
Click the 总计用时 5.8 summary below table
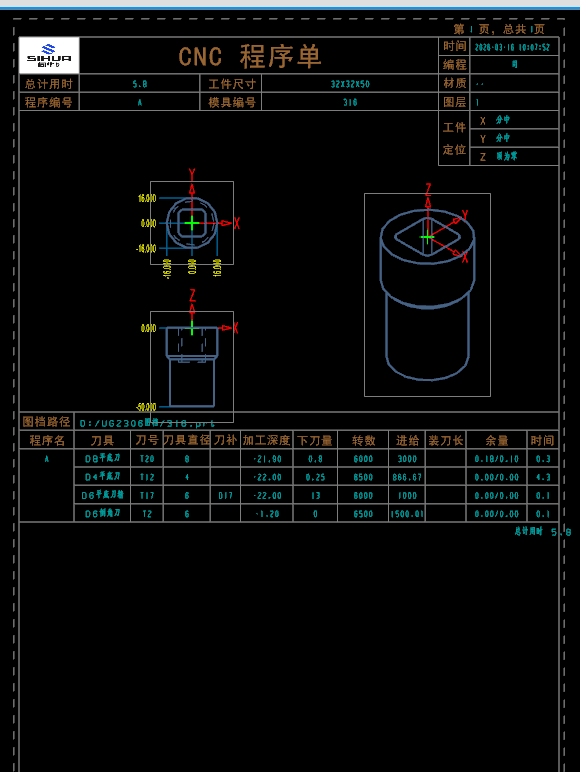pyautogui.click(x=543, y=531)
